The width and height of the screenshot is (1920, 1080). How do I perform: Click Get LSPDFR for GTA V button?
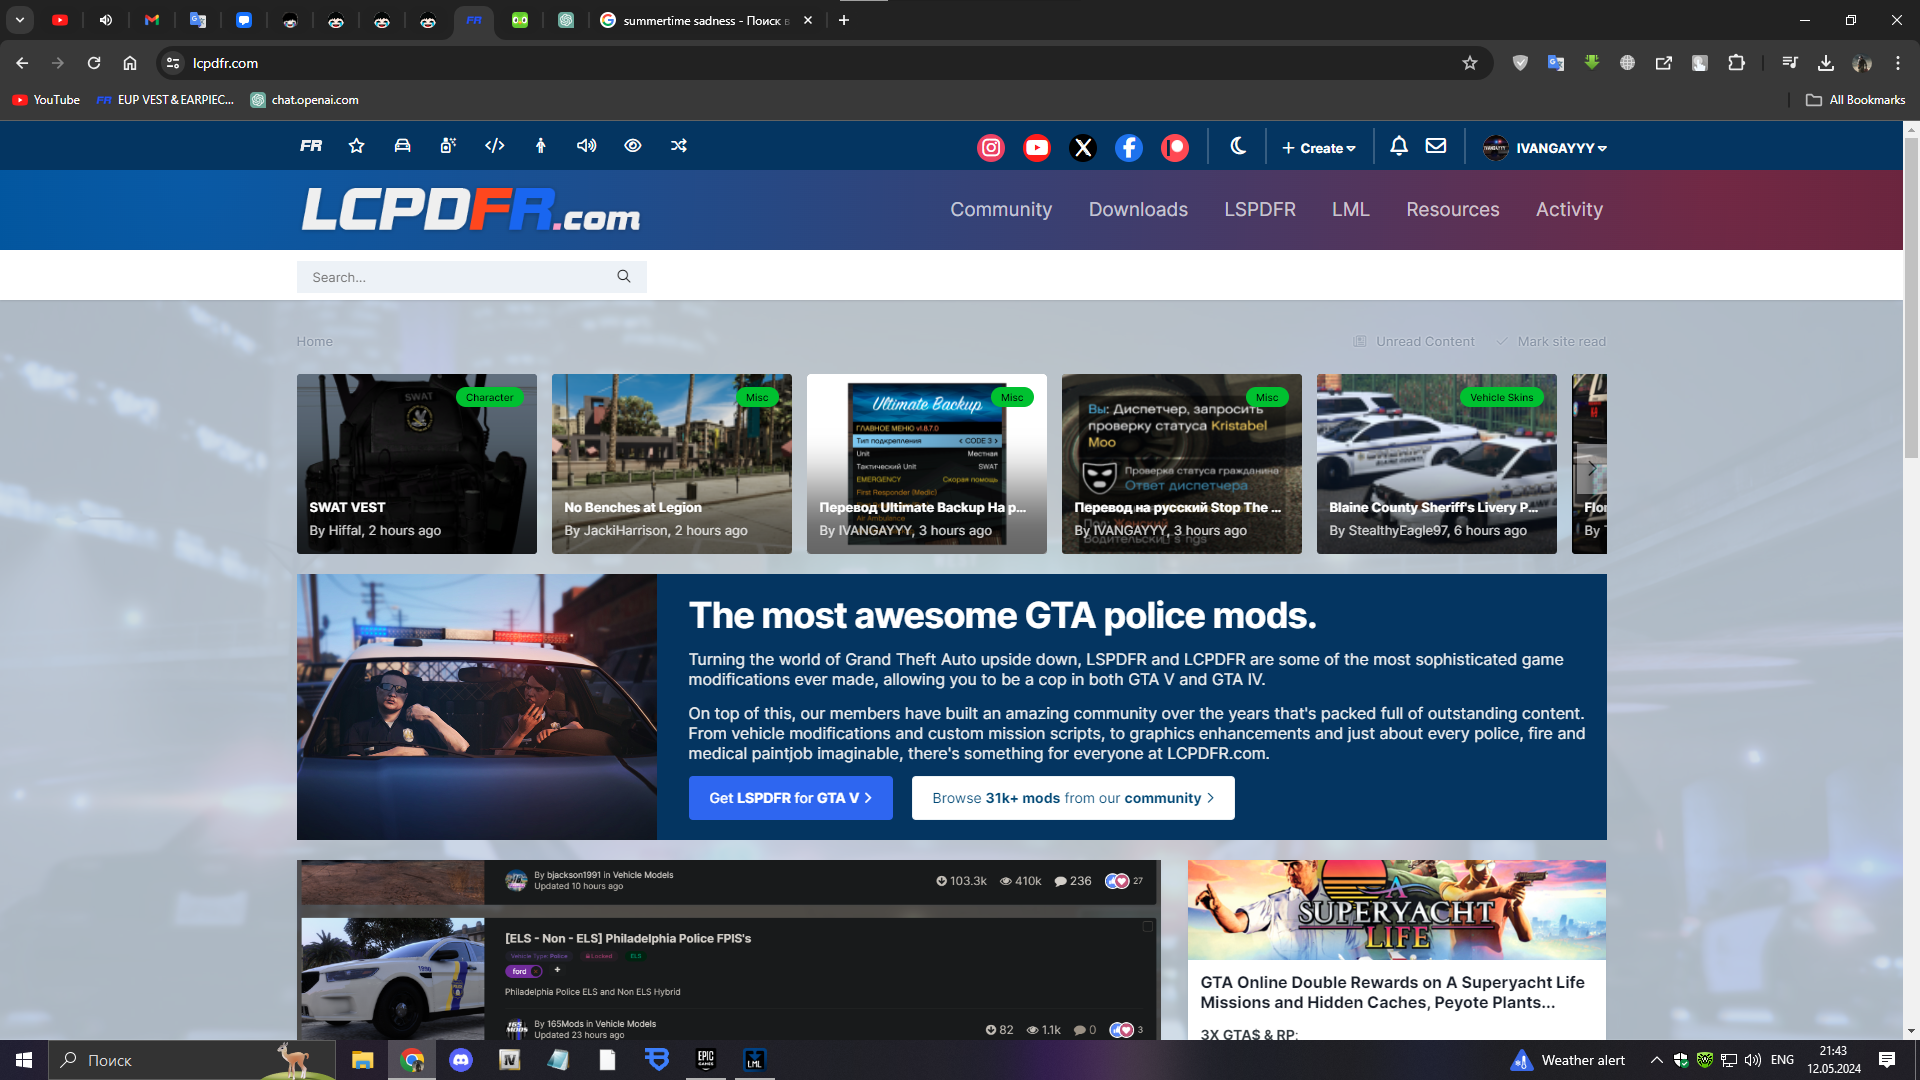pyautogui.click(x=791, y=798)
